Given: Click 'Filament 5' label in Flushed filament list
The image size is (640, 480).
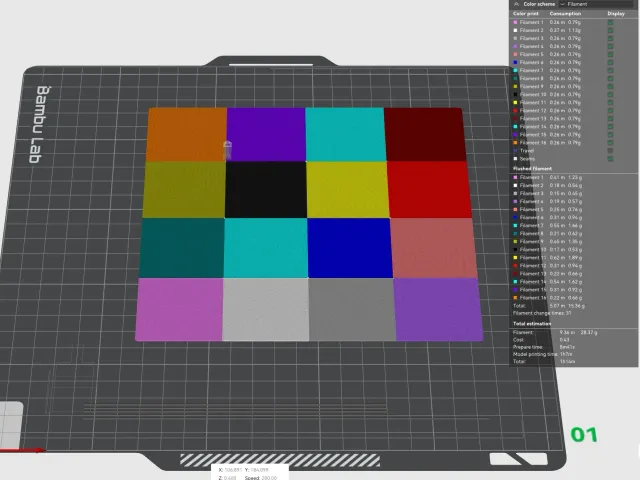Looking at the screenshot, I should click(x=531, y=209).
